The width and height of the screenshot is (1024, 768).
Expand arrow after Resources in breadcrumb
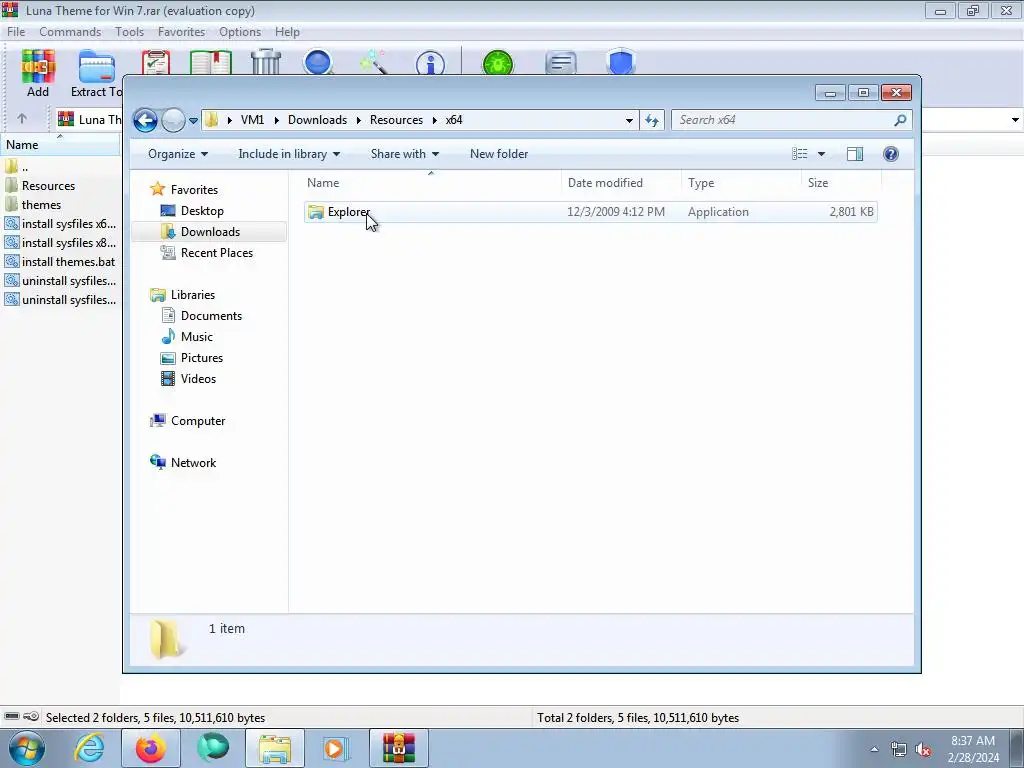(x=434, y=120)
